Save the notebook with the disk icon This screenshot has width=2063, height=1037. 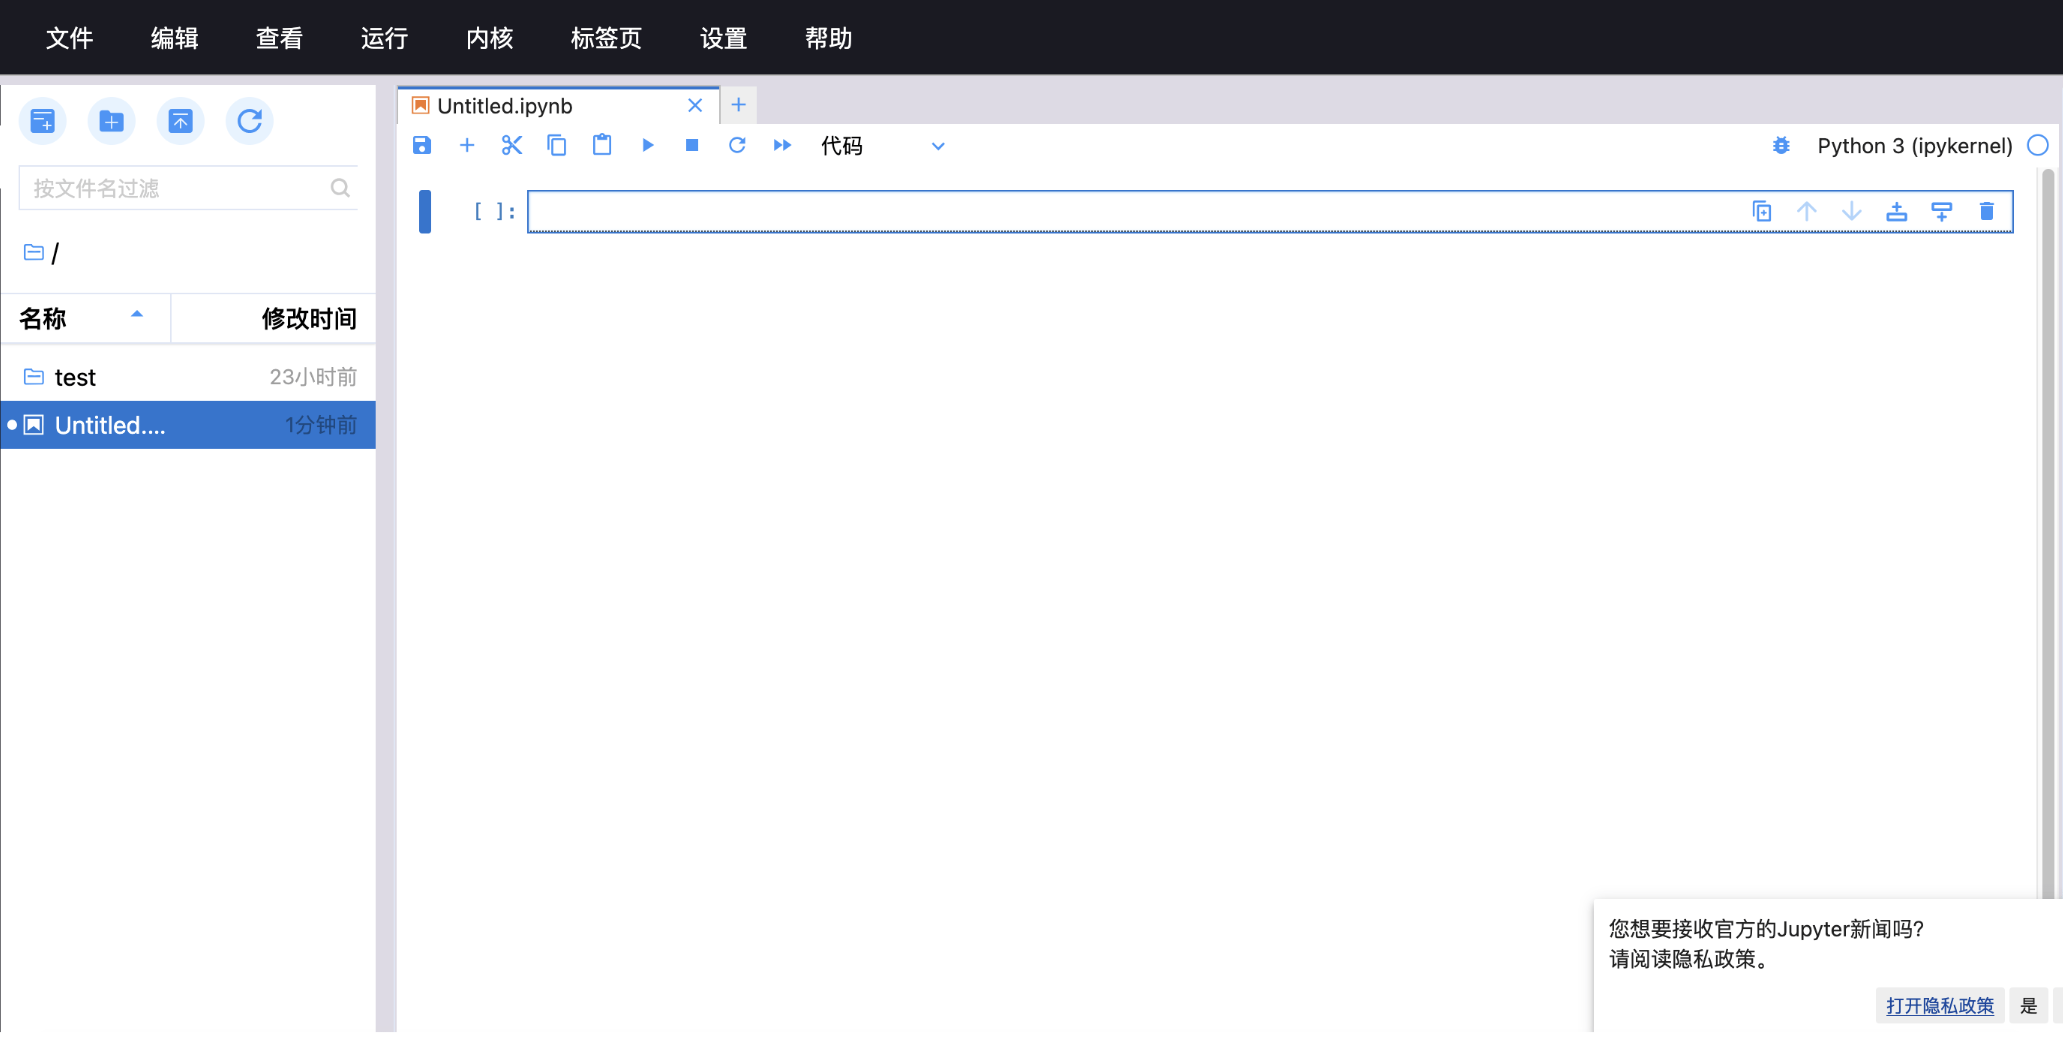[x=422, y=146]
